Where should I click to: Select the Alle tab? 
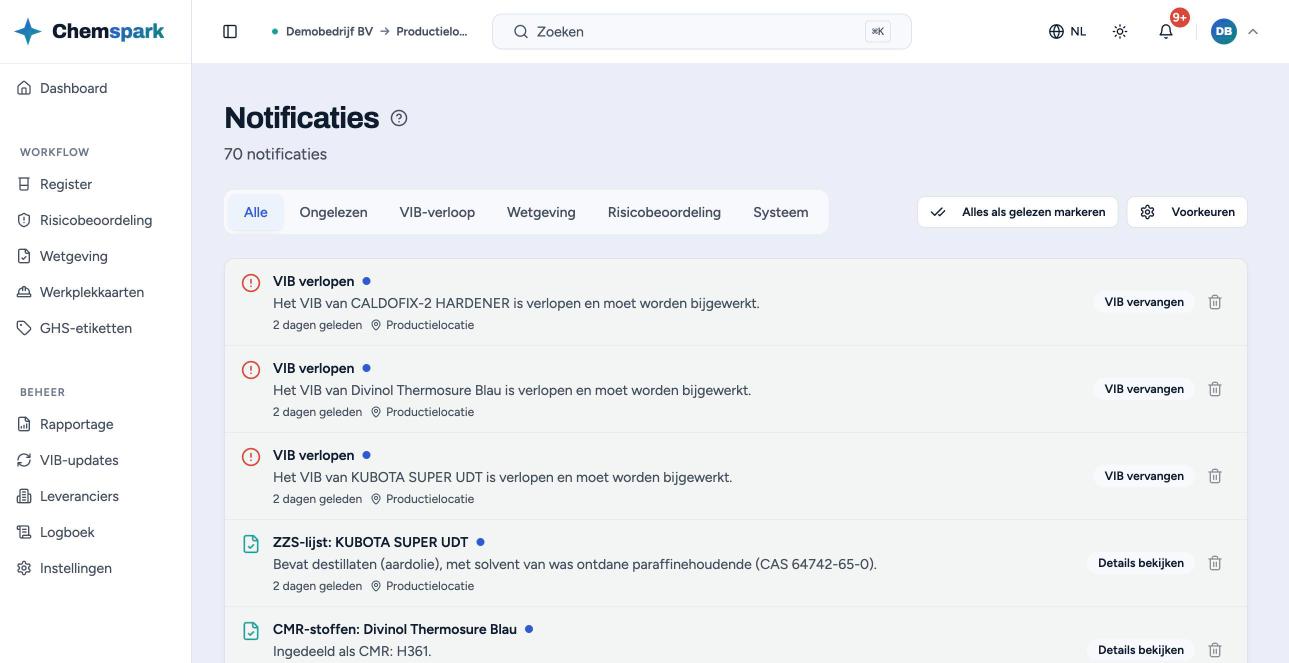[256, 212]
